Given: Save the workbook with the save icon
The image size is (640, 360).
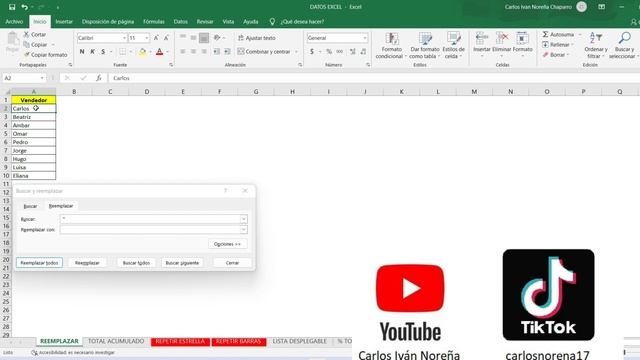Looking at the screenshot, I should coord(12,7).
